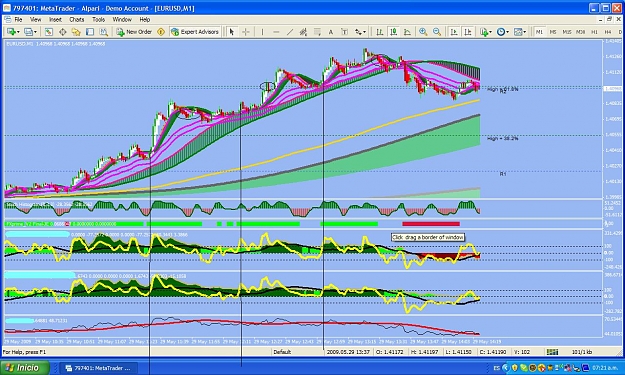625x375 pixels.
Task: Select the Equidistant Channel tool
Action: pos(303,32)
